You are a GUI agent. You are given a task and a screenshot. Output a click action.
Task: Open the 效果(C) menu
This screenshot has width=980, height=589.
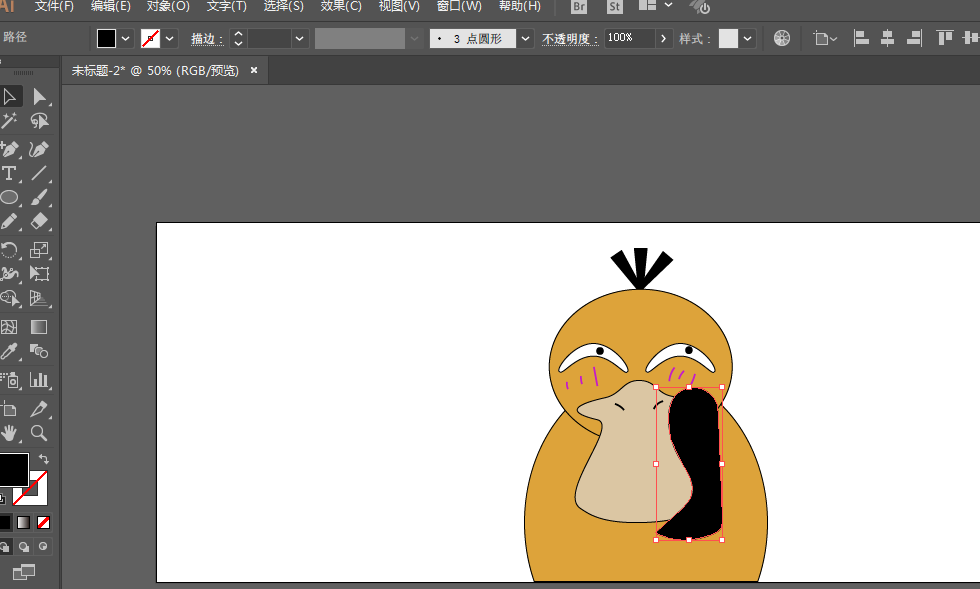[341, 6]
